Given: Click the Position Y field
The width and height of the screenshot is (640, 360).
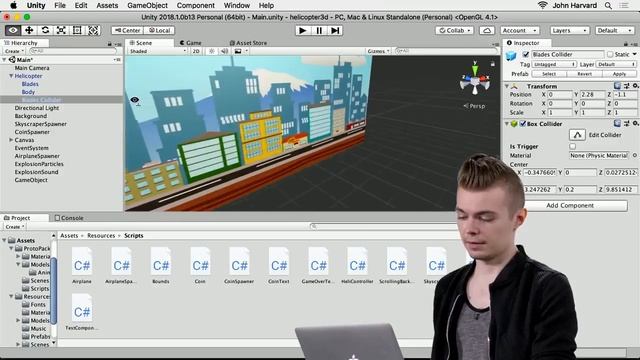Looking at the screenshot, I should tap(593, 94).
